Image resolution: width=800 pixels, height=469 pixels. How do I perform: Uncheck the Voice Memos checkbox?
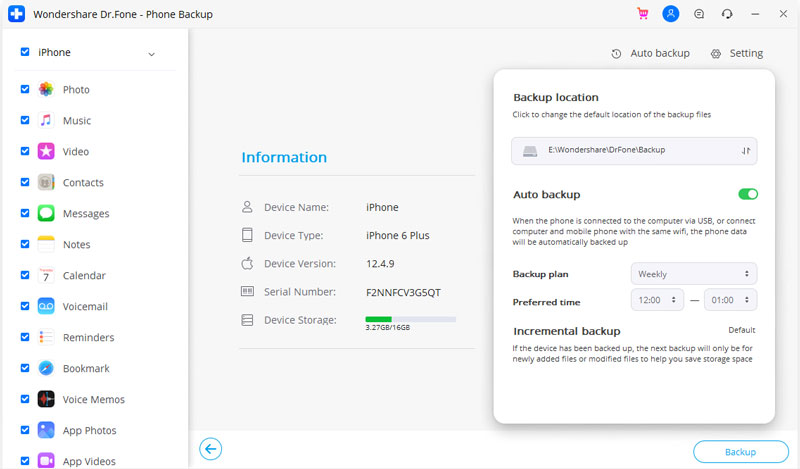pyautogui.click(x=24, y=399)
